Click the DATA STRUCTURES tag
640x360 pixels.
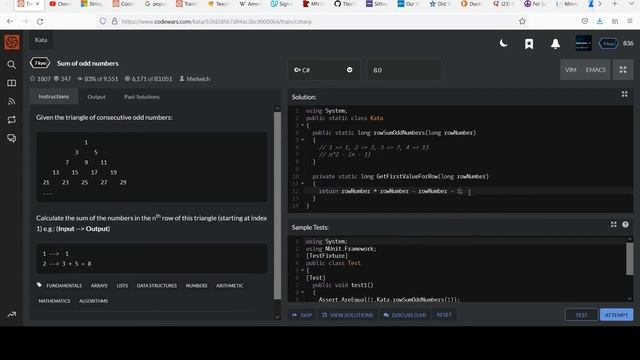pos(157,286)
